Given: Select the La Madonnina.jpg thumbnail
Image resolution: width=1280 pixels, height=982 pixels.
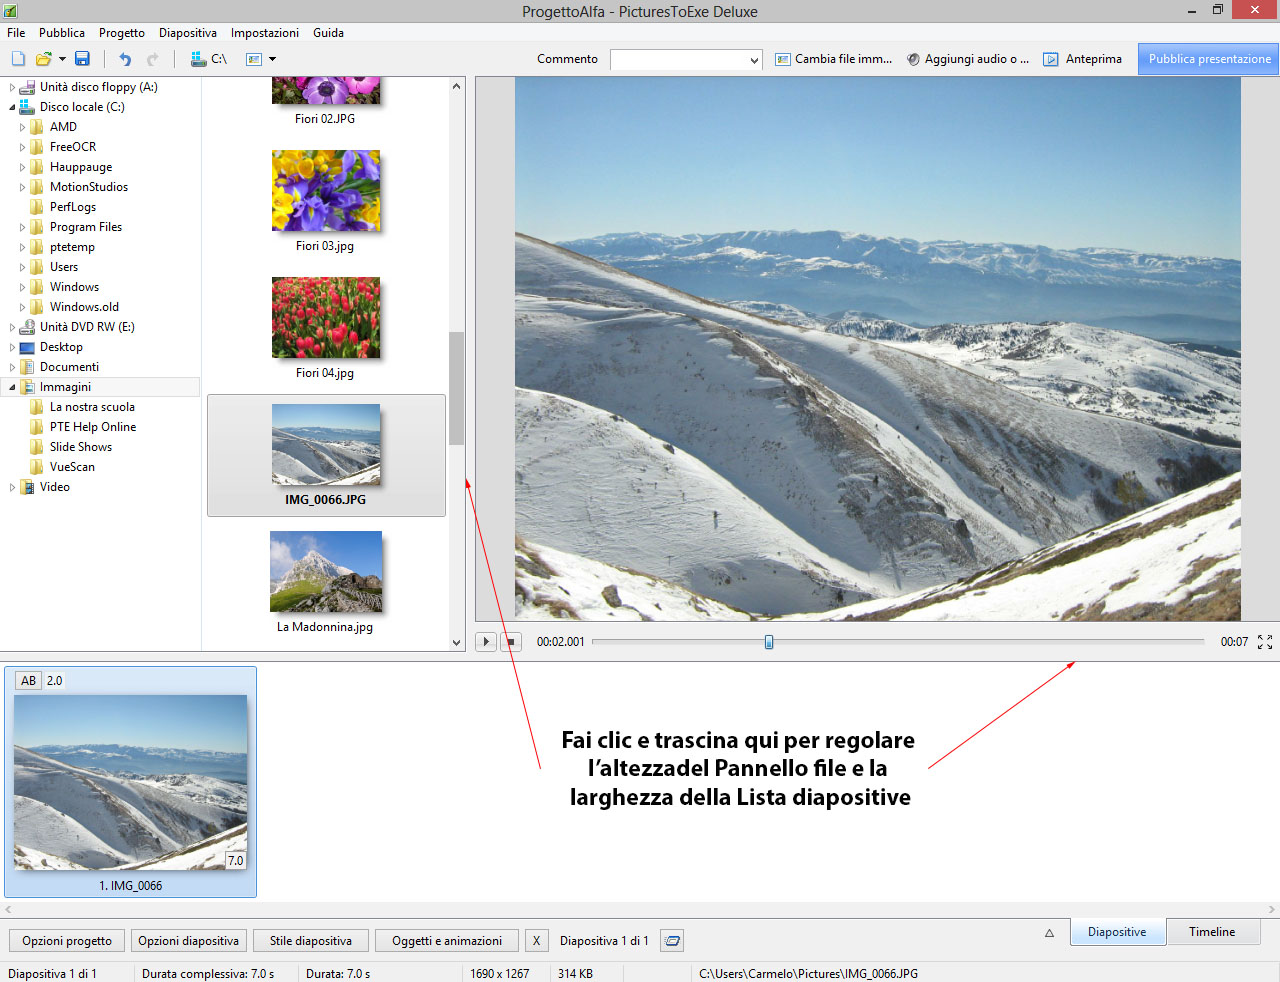Looking at the screenshot, I should click(326, 573).
